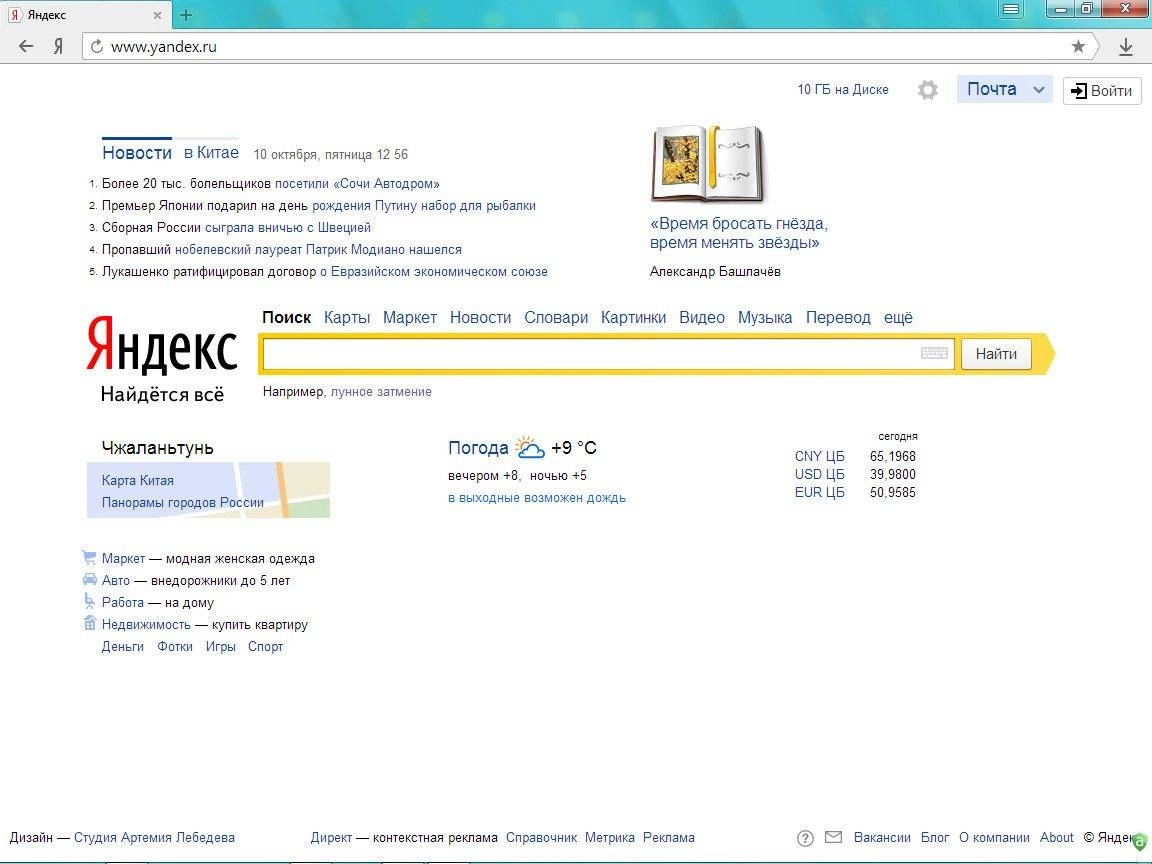Close the Яндекс tab
The height and width of the screenshot is (864, 1152).
157,15
